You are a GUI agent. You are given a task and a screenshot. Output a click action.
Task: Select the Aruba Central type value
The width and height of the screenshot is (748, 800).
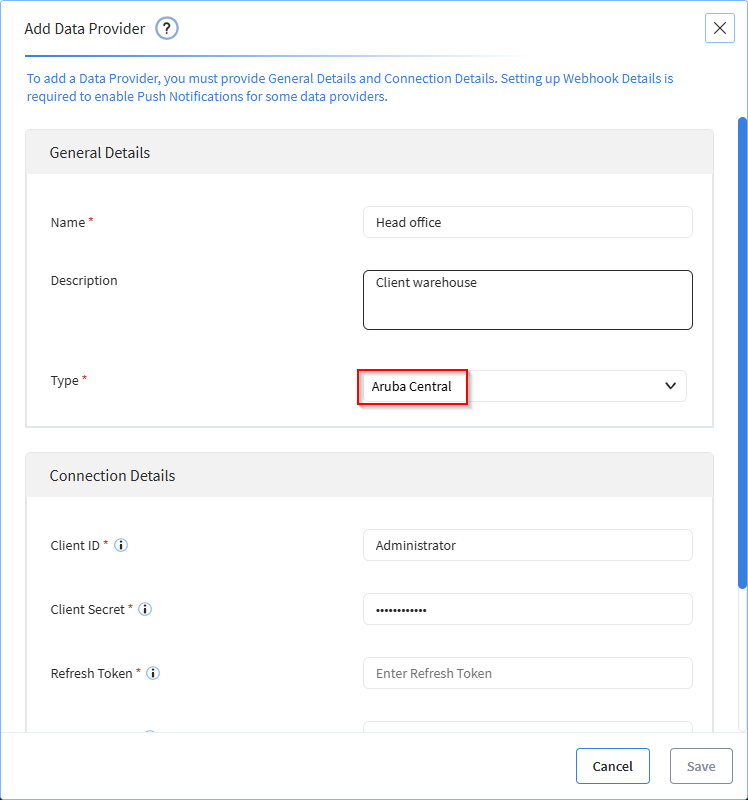tap(412, 387)
